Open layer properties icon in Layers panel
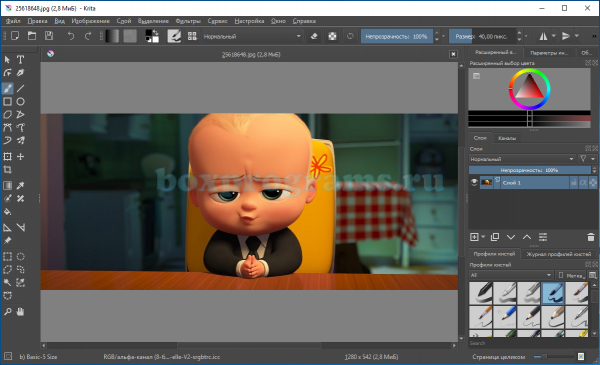The height and width of the screenshot is (365, 600). 543,237
